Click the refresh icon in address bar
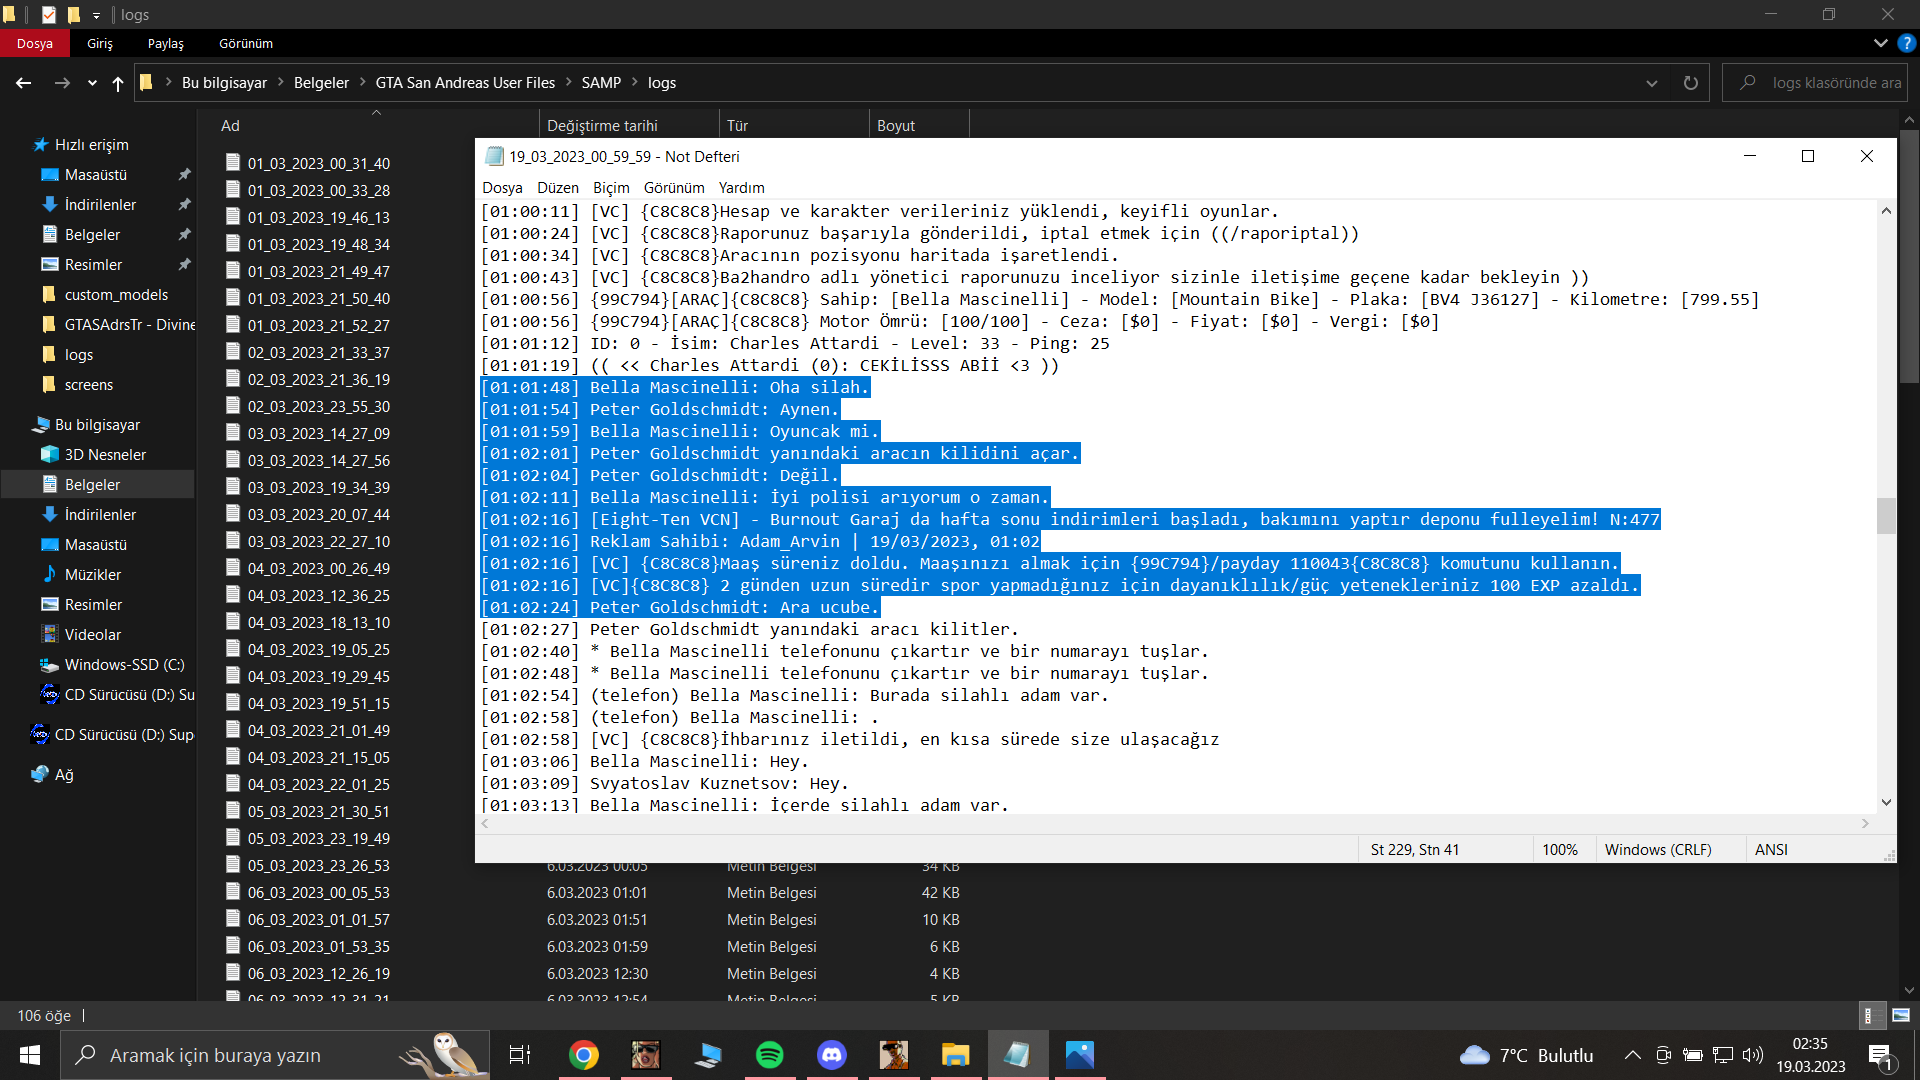1920x1080 pixels. point(1690,83)
